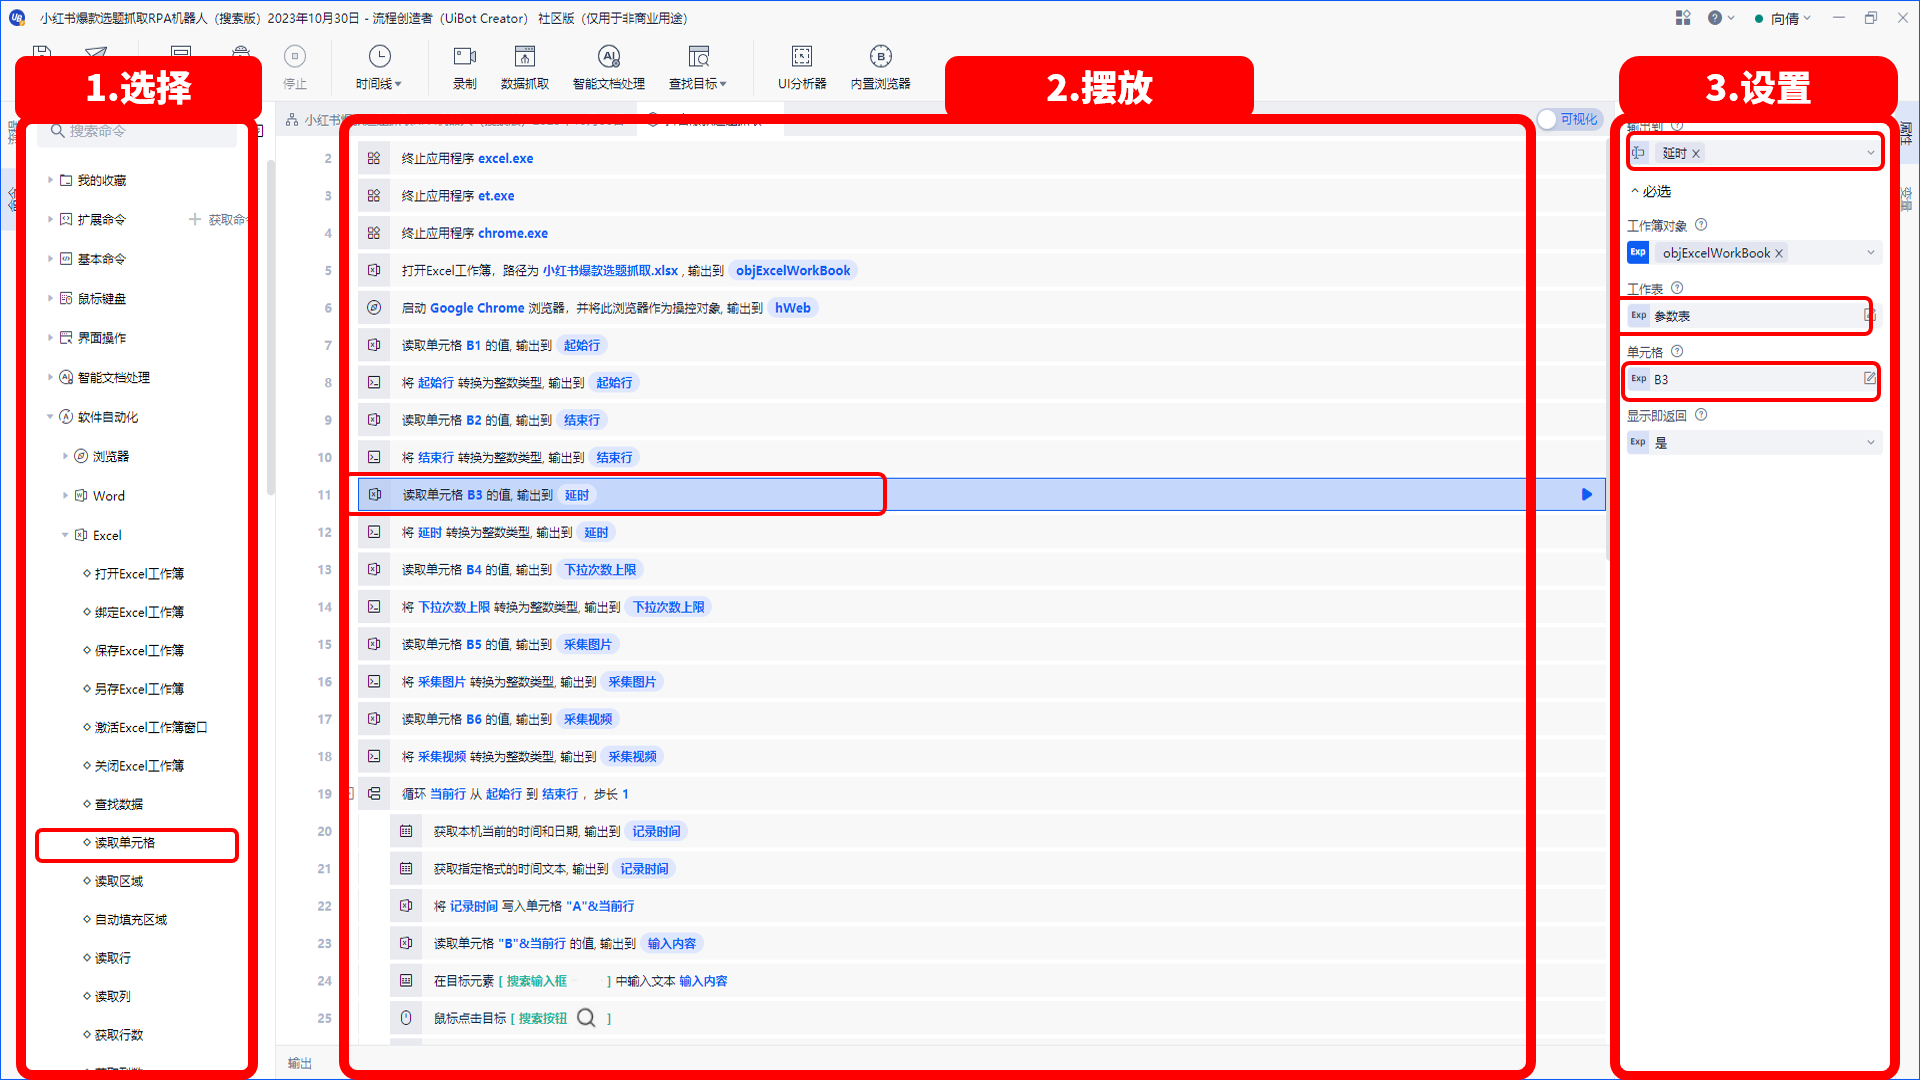Open the 查找目标 find target dropdown
The image size is (1920, 1080).
pos(698,67)
